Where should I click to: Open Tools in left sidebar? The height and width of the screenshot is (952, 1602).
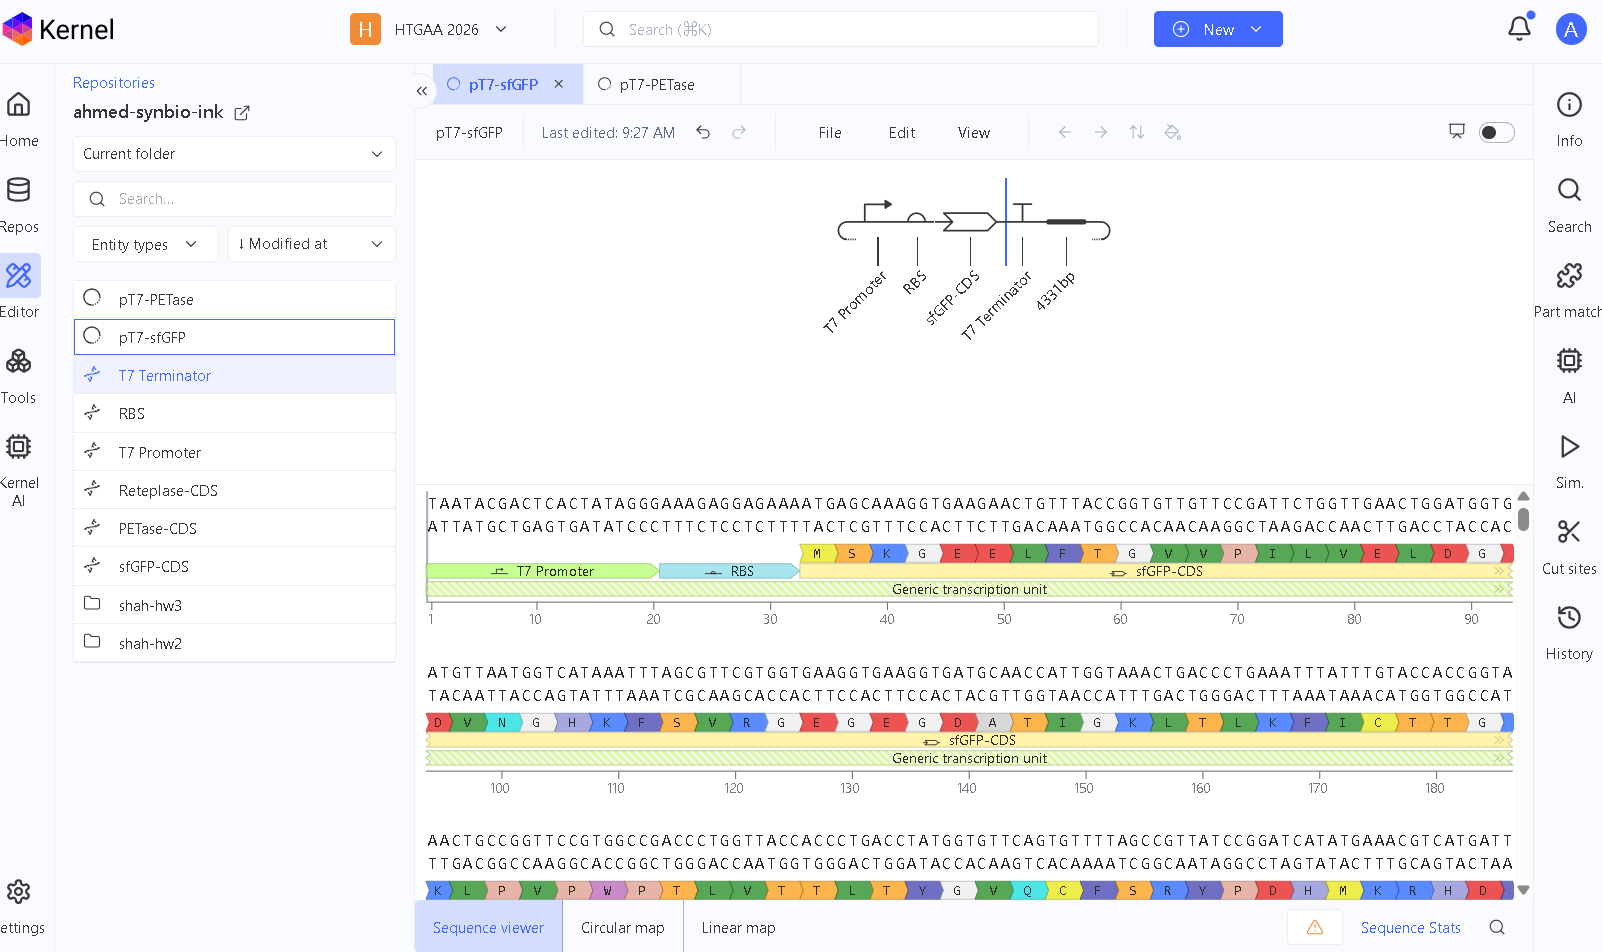[18, 375]
